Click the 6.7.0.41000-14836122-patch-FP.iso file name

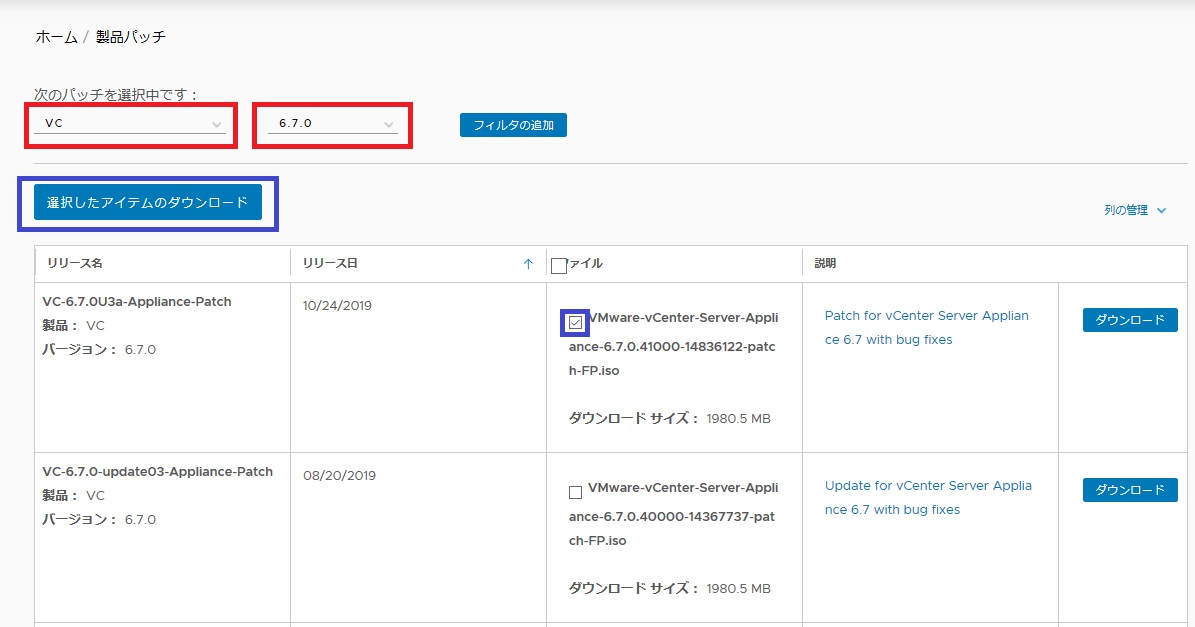coord(673,344)
